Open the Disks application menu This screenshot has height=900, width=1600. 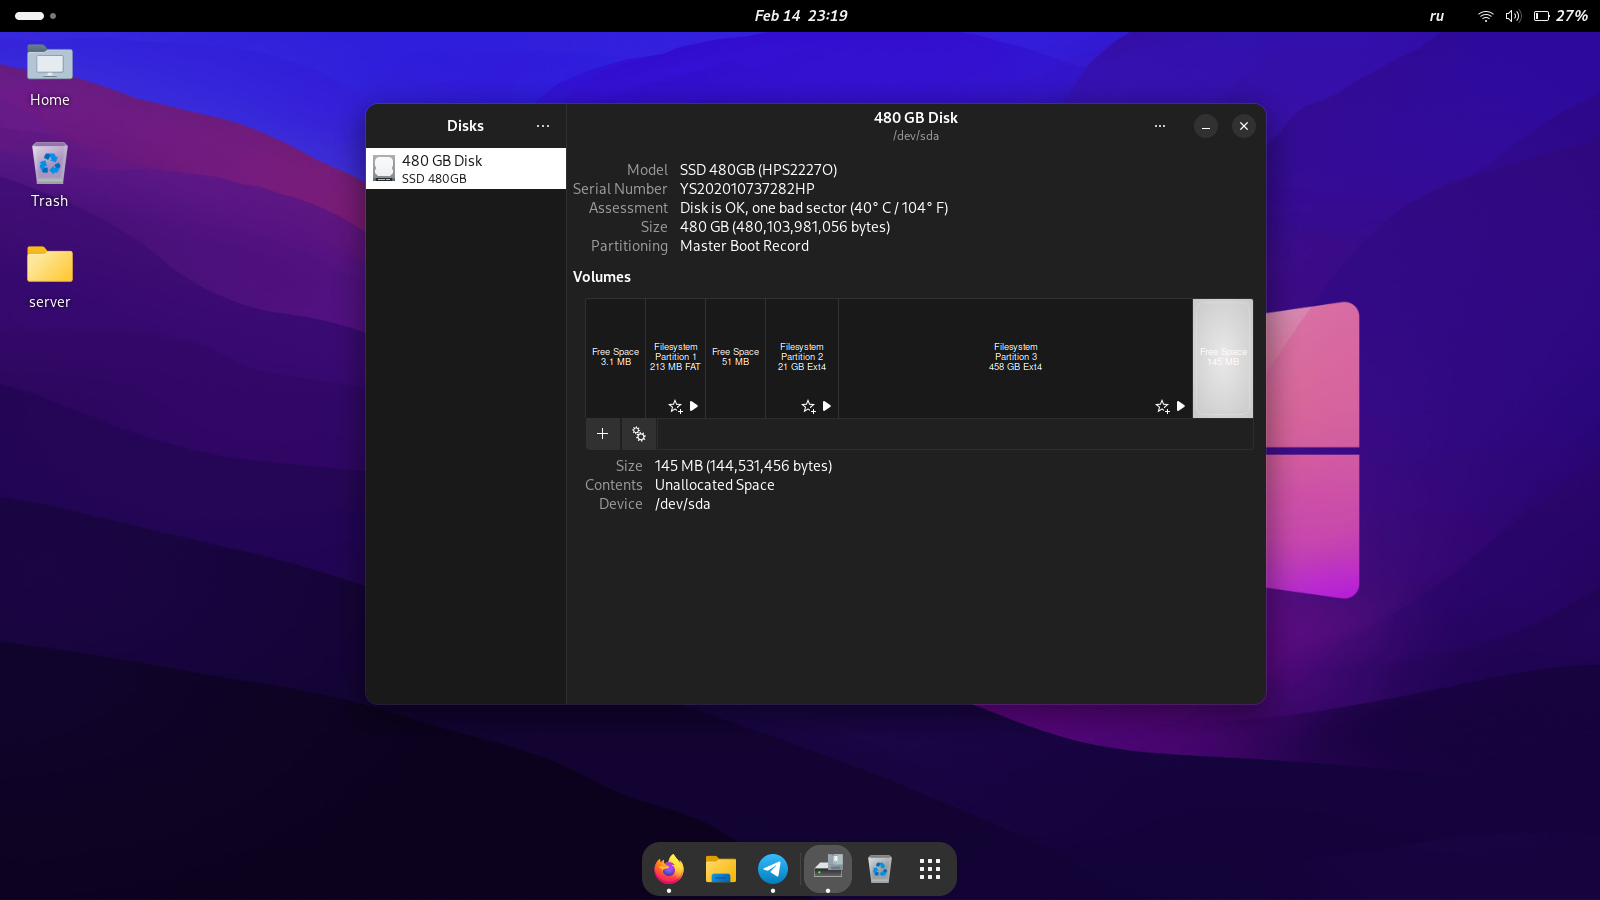(x=543, y=126)
